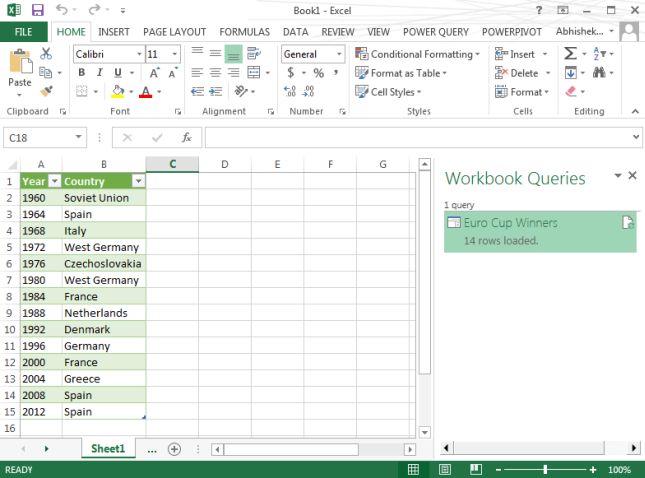645x478 pixels.
Task: Toggle Align Right
Action: 234,73
